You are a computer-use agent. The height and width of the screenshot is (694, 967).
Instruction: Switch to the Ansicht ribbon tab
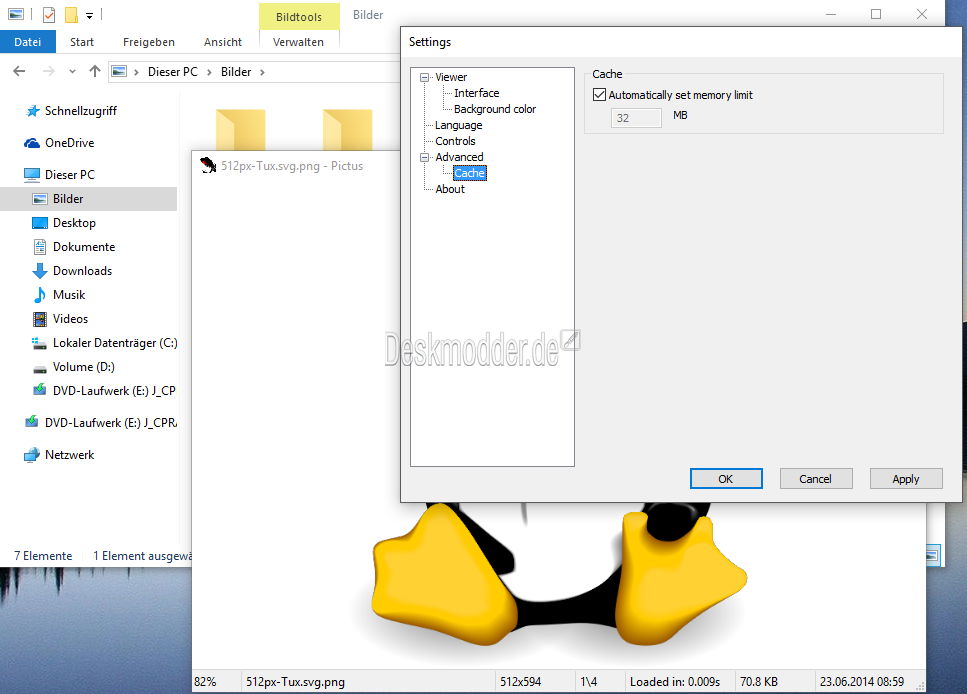[x=223, y=42]
